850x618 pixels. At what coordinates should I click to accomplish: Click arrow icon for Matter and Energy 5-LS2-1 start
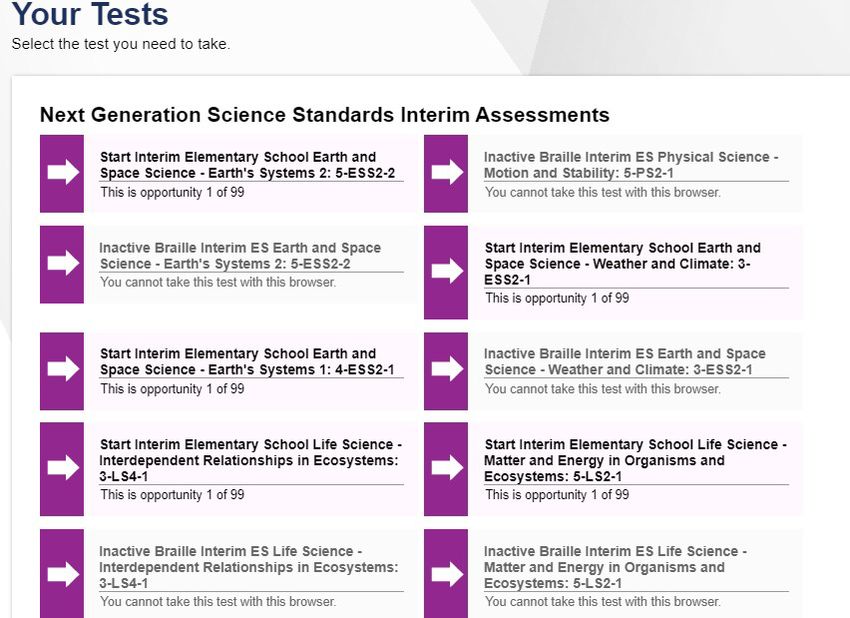(446, 469)
